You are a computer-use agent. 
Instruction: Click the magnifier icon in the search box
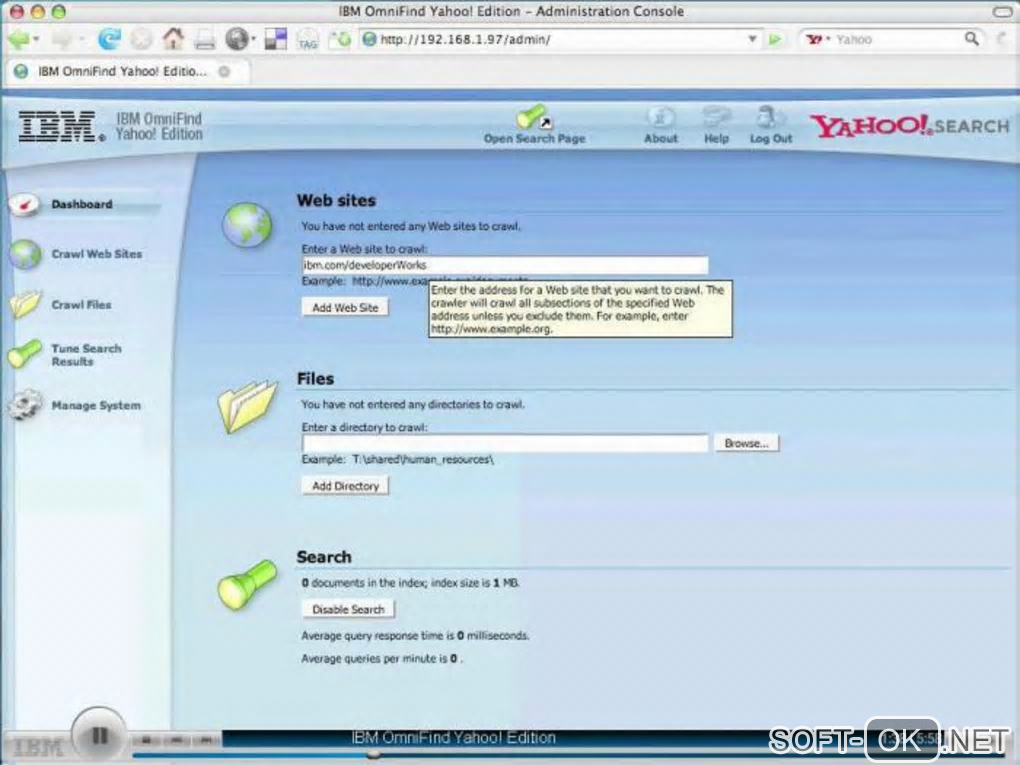[971, 39]
